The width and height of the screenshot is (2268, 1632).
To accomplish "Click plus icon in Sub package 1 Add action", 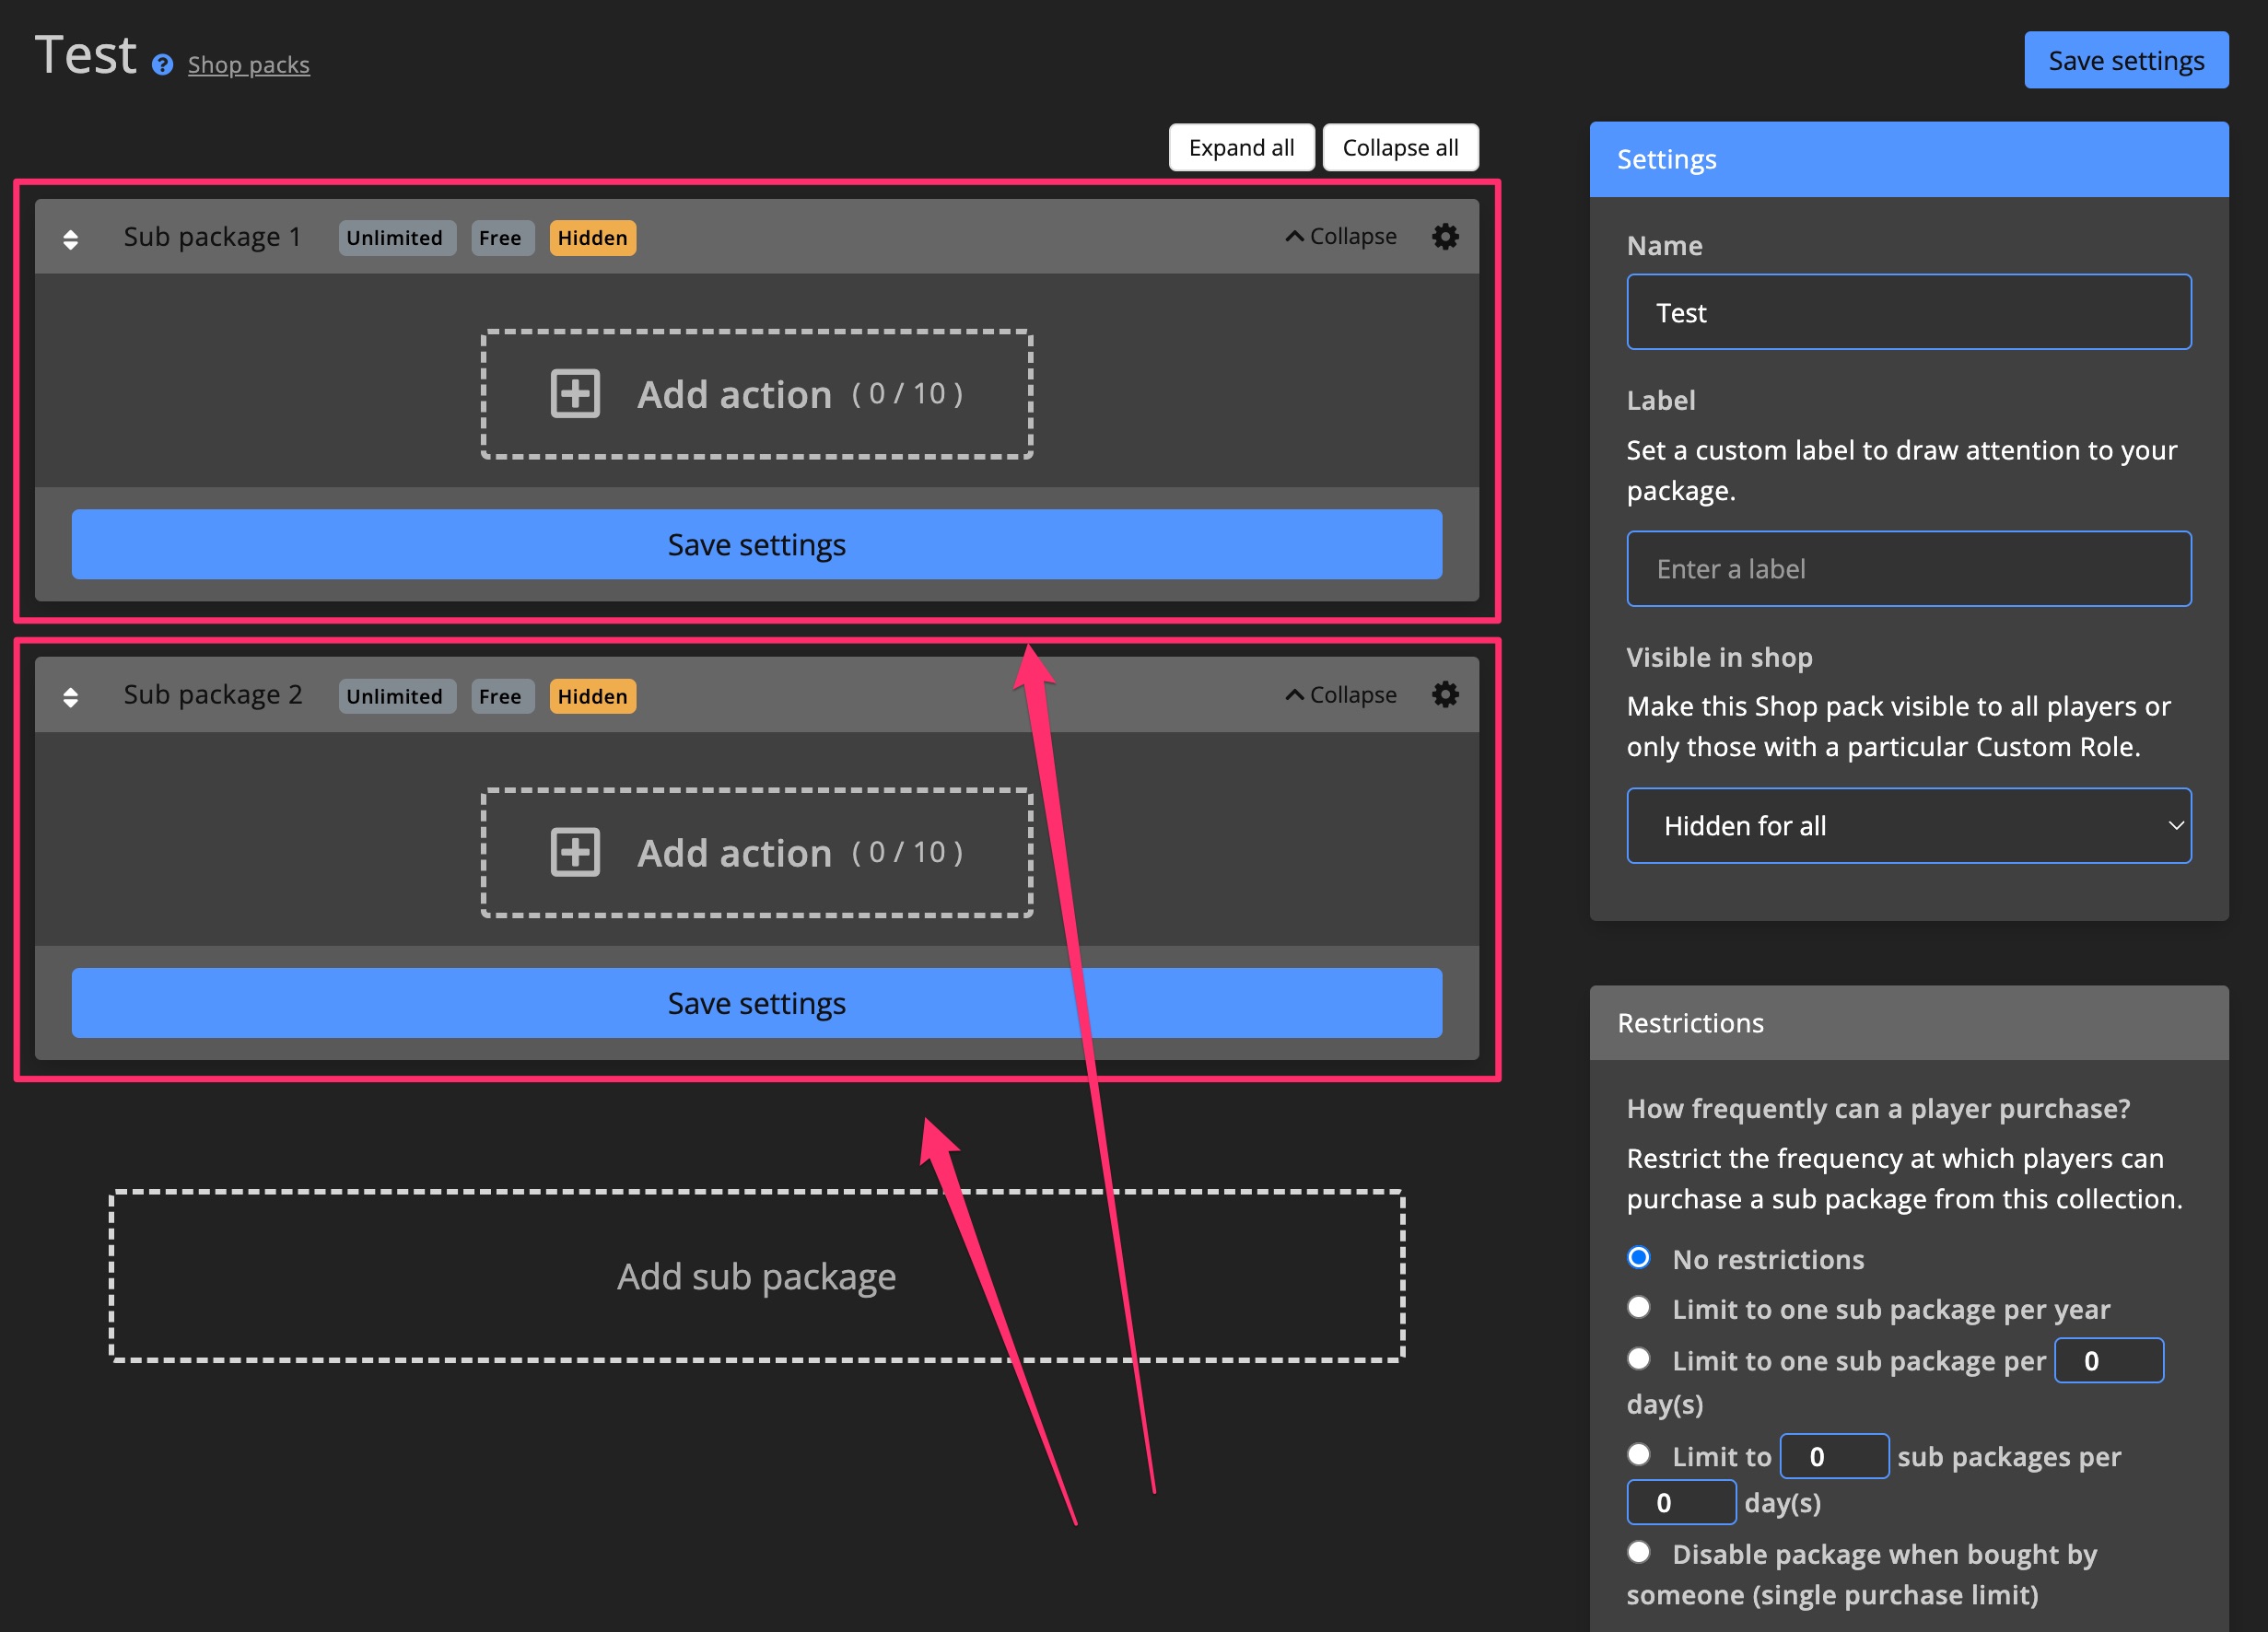I will (575, 394).
